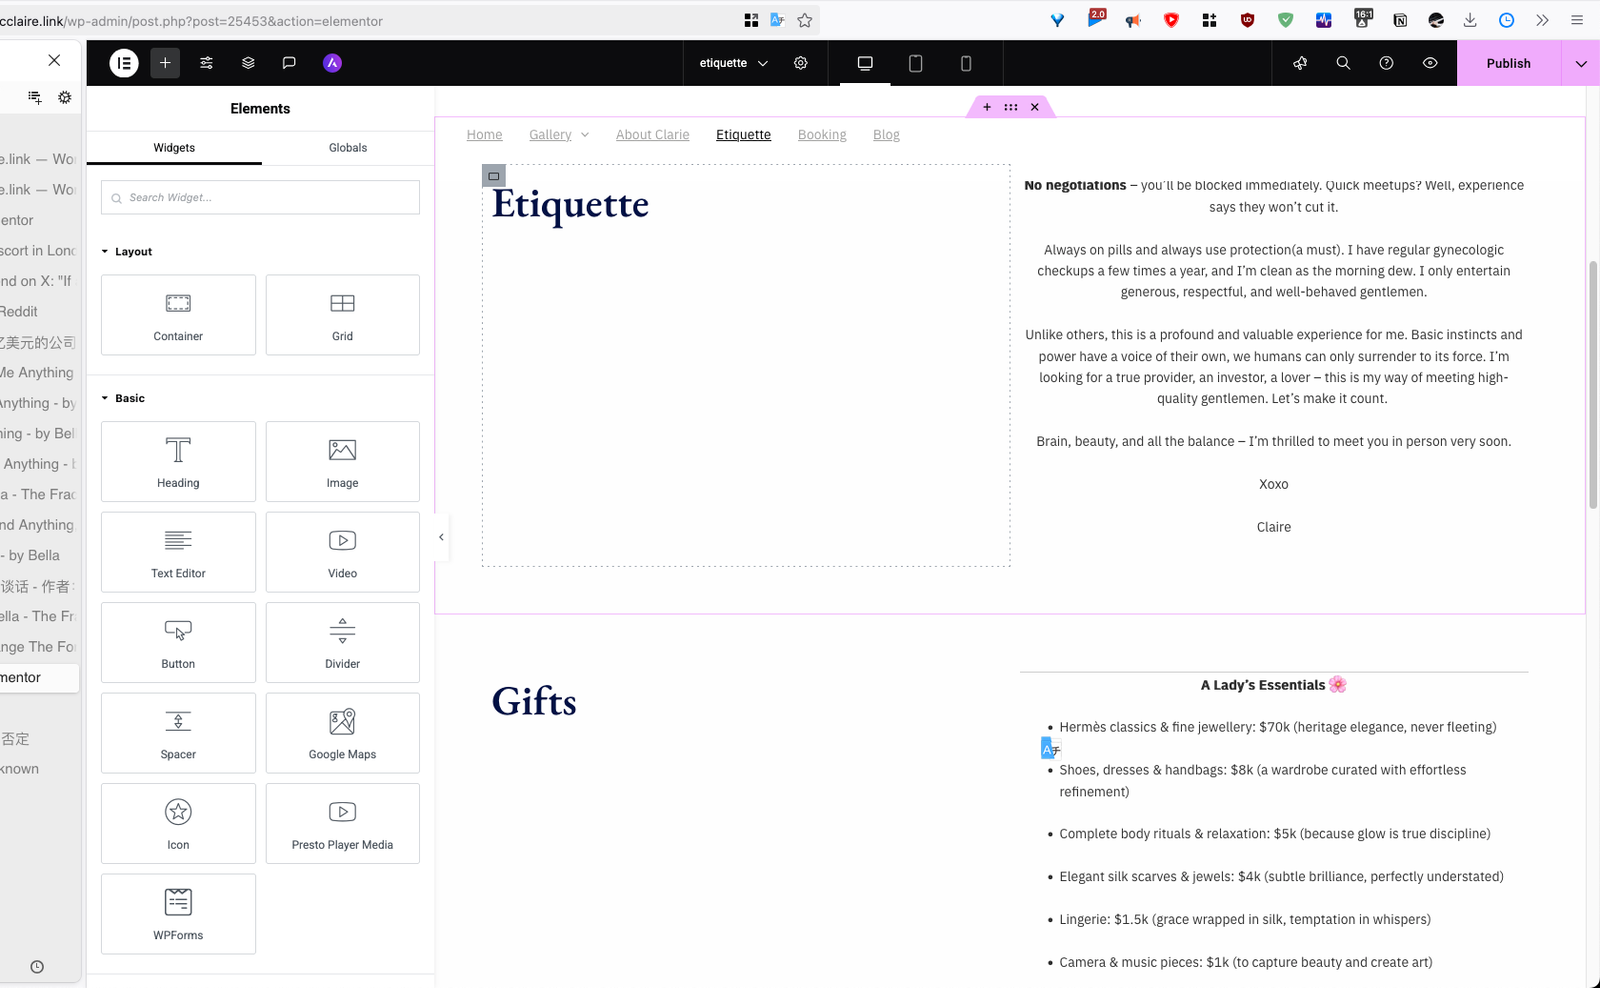Switch to mobile responsive view
The image size is (1600, 988).
tap(965, 63)
